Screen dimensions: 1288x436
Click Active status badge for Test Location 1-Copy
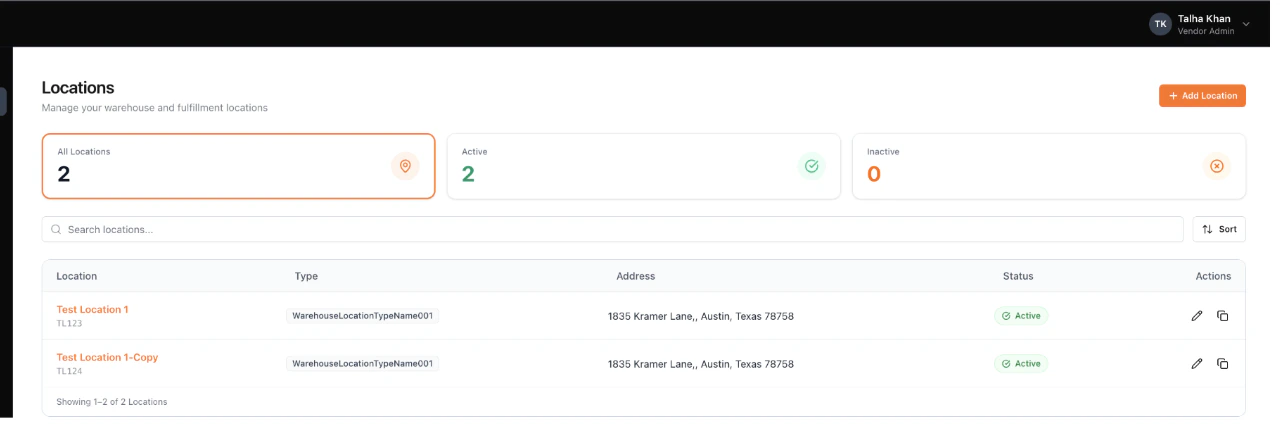(x=1021, y=364)
